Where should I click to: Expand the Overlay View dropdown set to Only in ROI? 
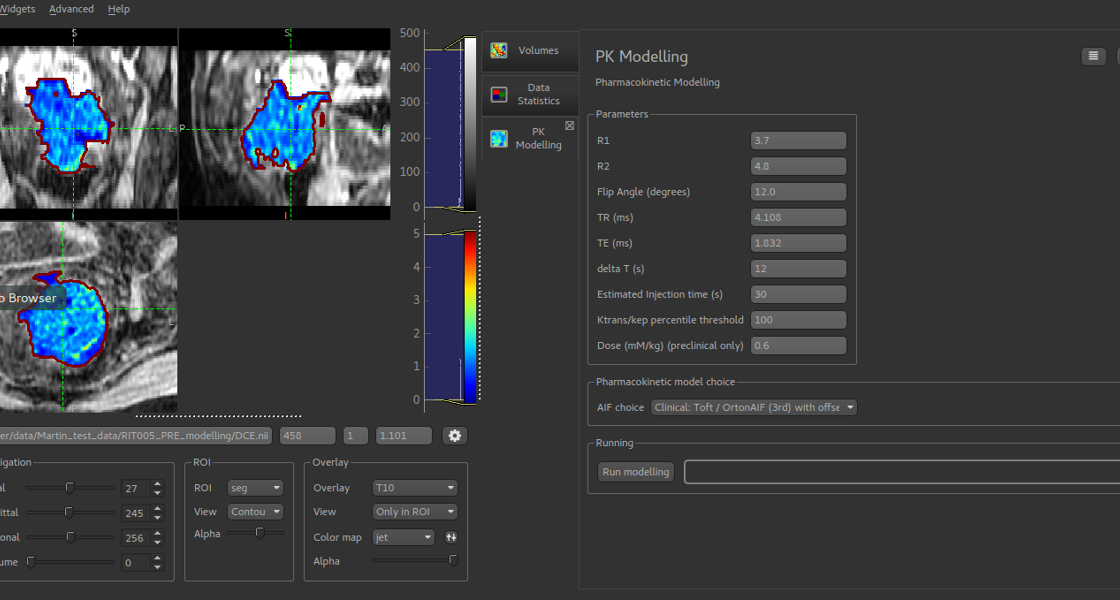tap(414, 512)
